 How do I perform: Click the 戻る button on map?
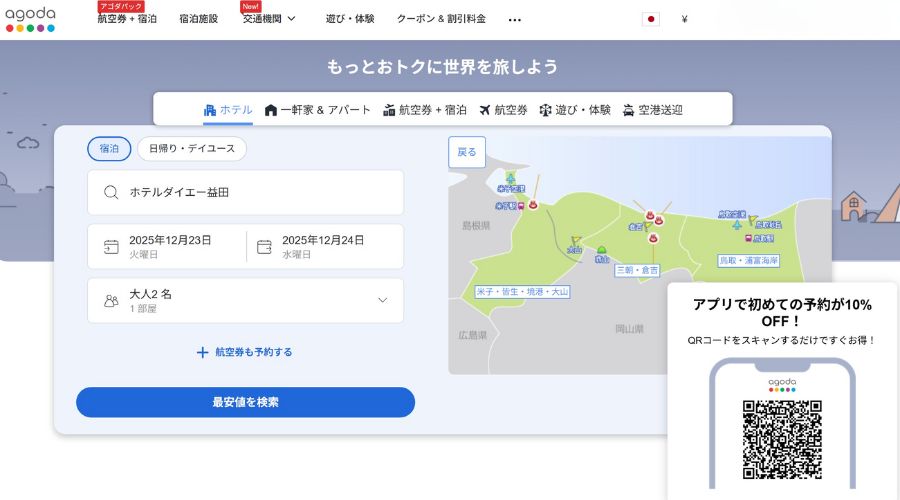(x=467, y=152)
